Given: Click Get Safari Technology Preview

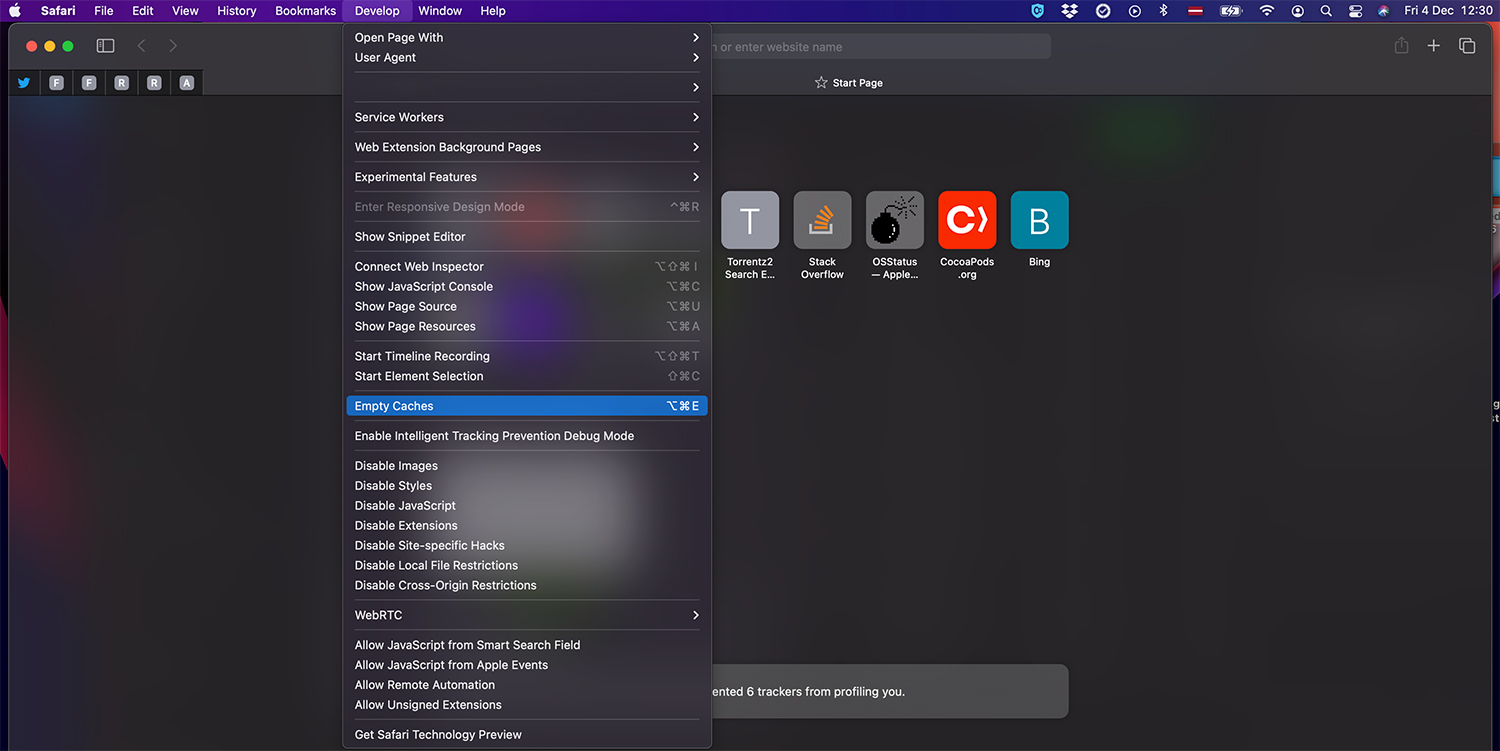Looking at the screenshot, I should [438, 735].
